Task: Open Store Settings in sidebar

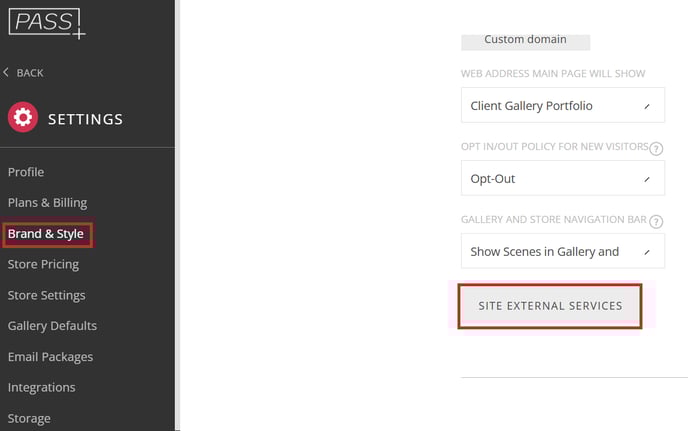Action: (x=47, y=295)
